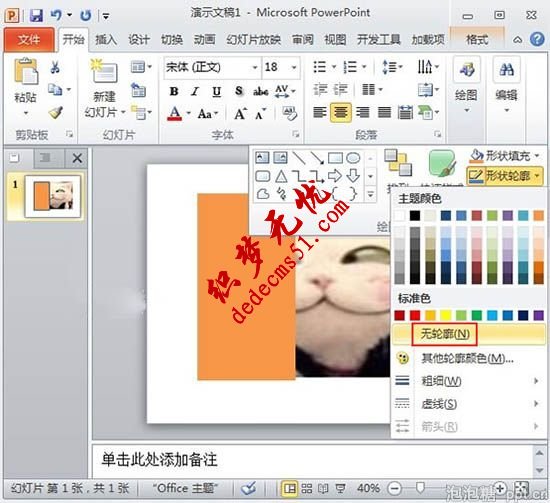Open the Format contextual tab
550x503 pixels.
pos(477,39)
